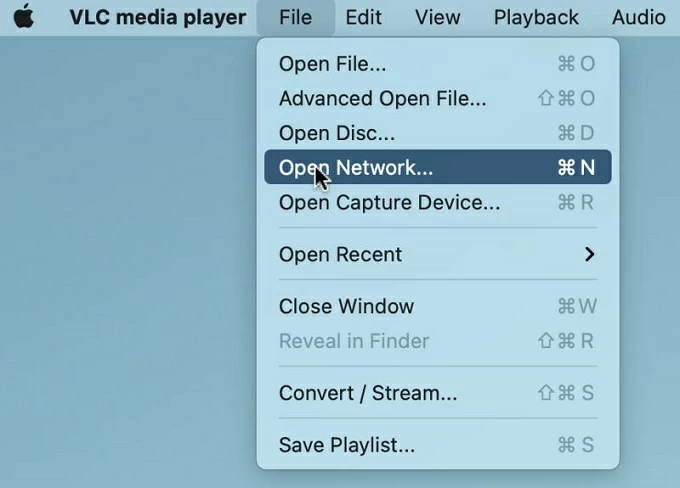Screen dimensions: 680x488
Task: Open the Edit menu
Action: 364,17
